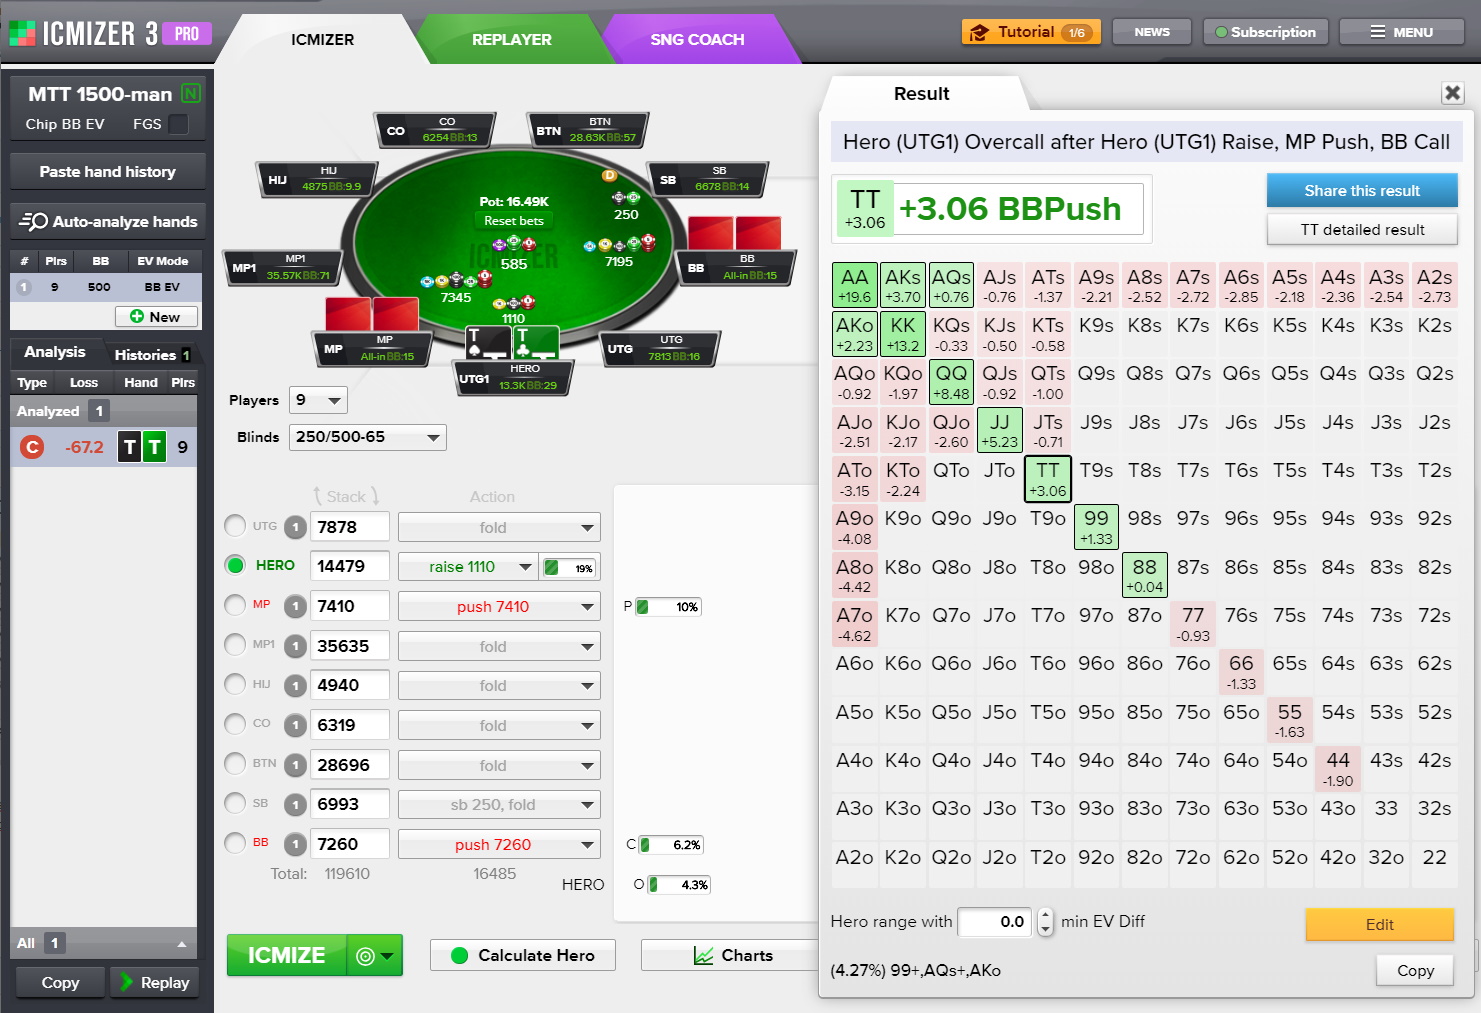Open MP action push 7410 dropdown
1481x1013 pixels.
[x=499, y=607]
